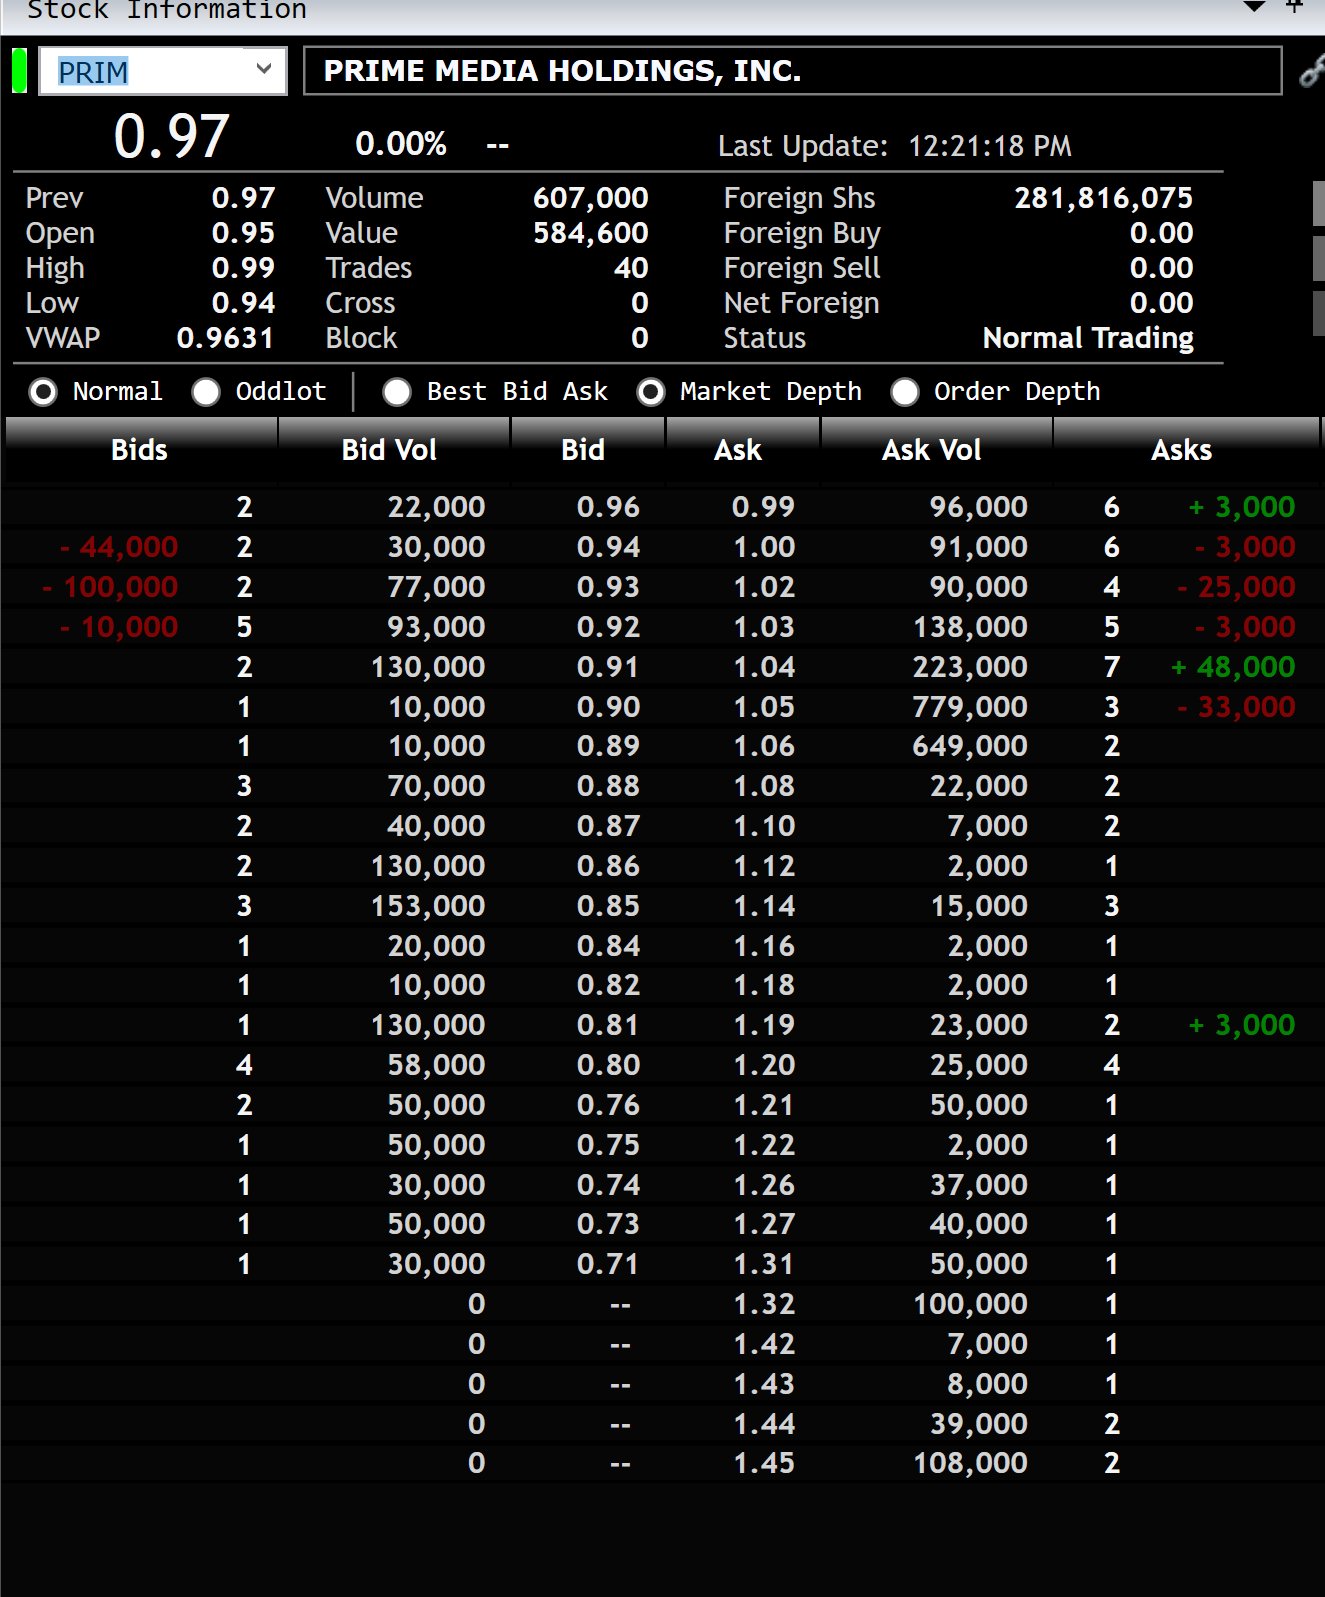Click the best bid price 0.96
The image size is (1325, 1597).
pyautogui.click(x=608, y=507)
